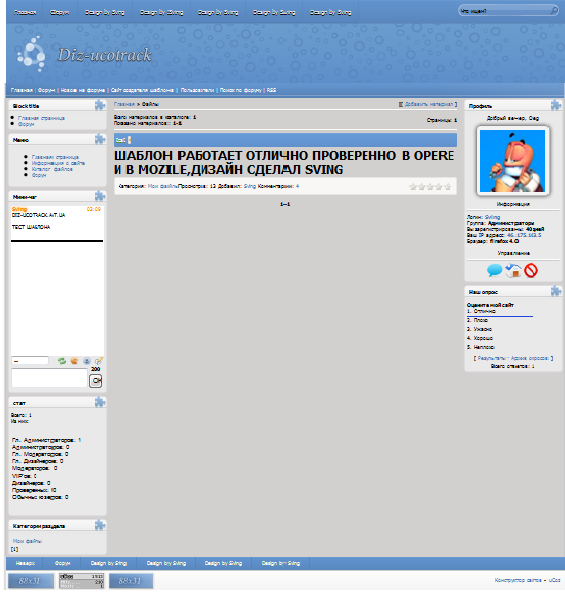Click the house icon under profile management

[513, 271]
